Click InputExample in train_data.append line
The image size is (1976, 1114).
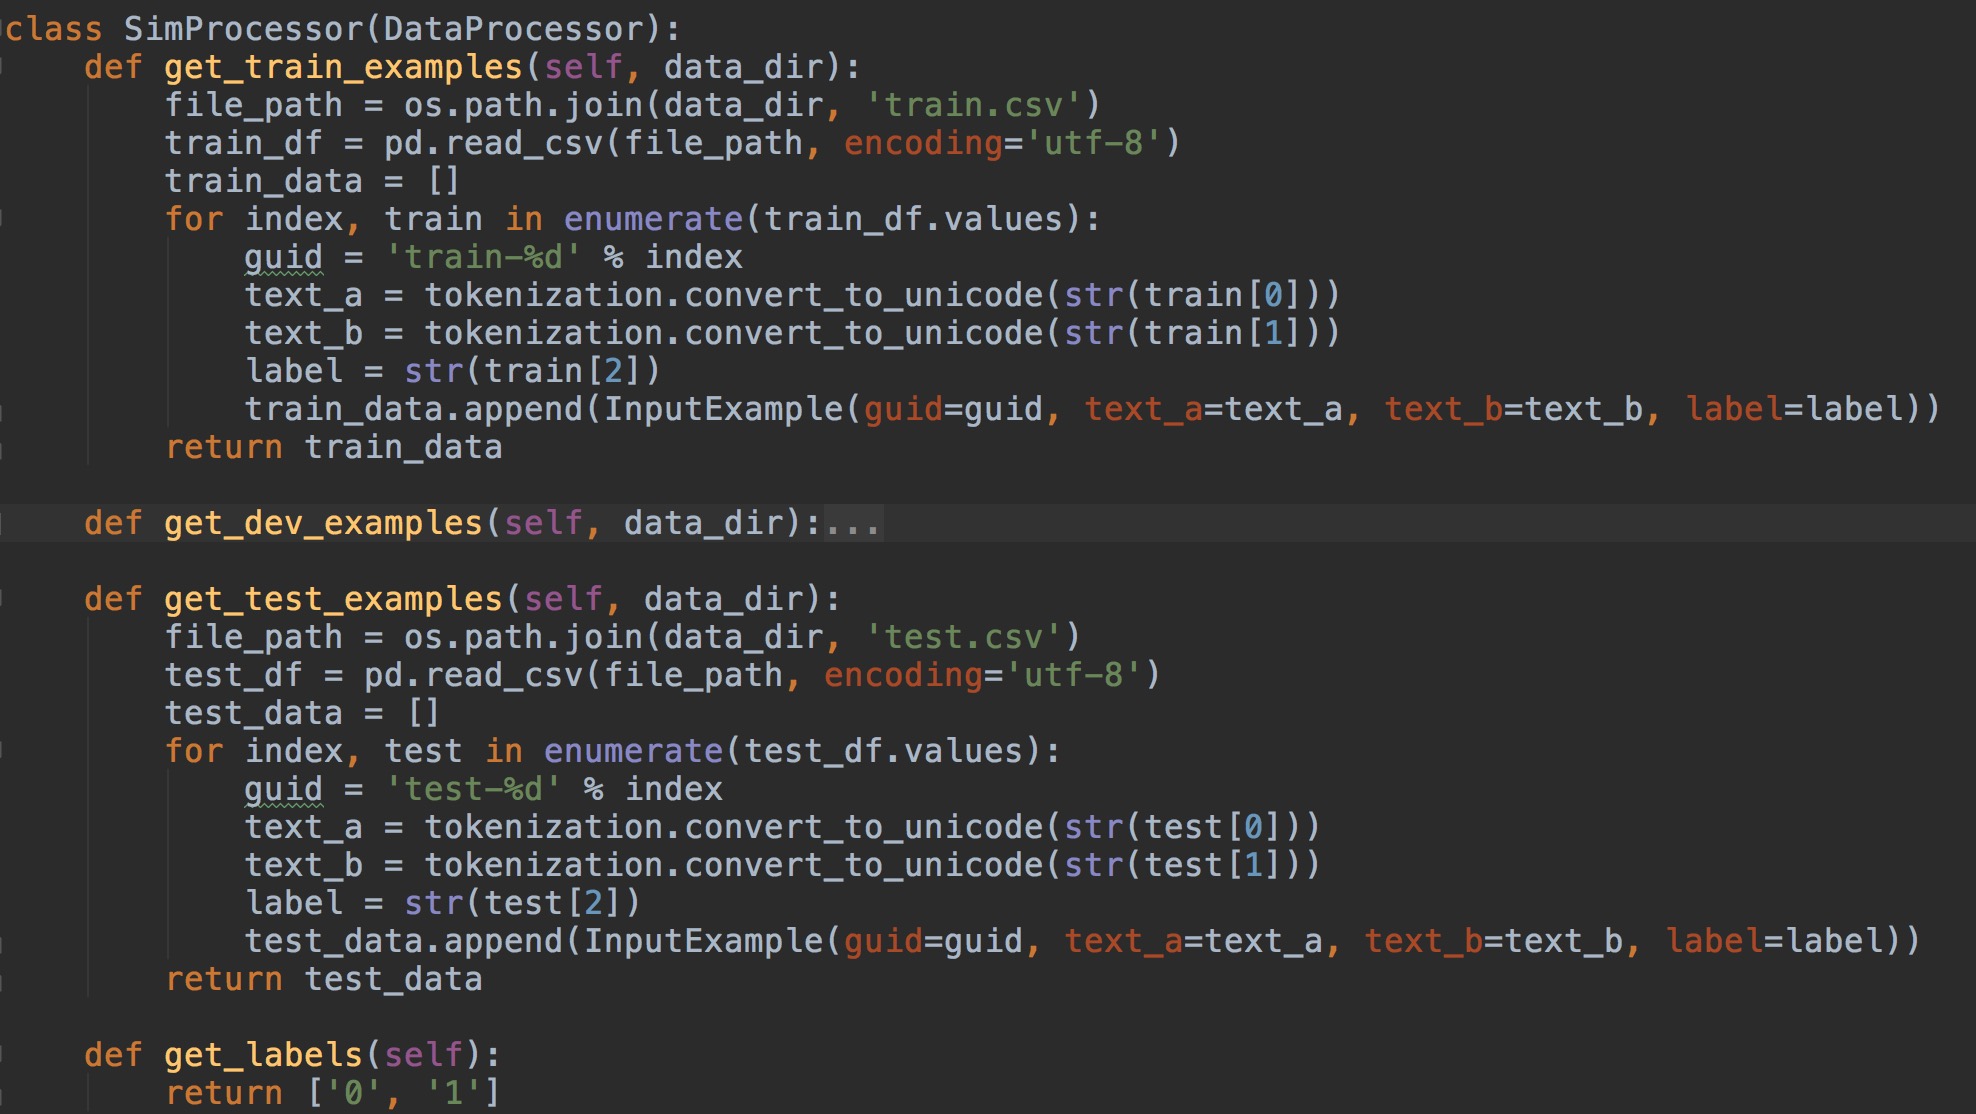(724, 409)
